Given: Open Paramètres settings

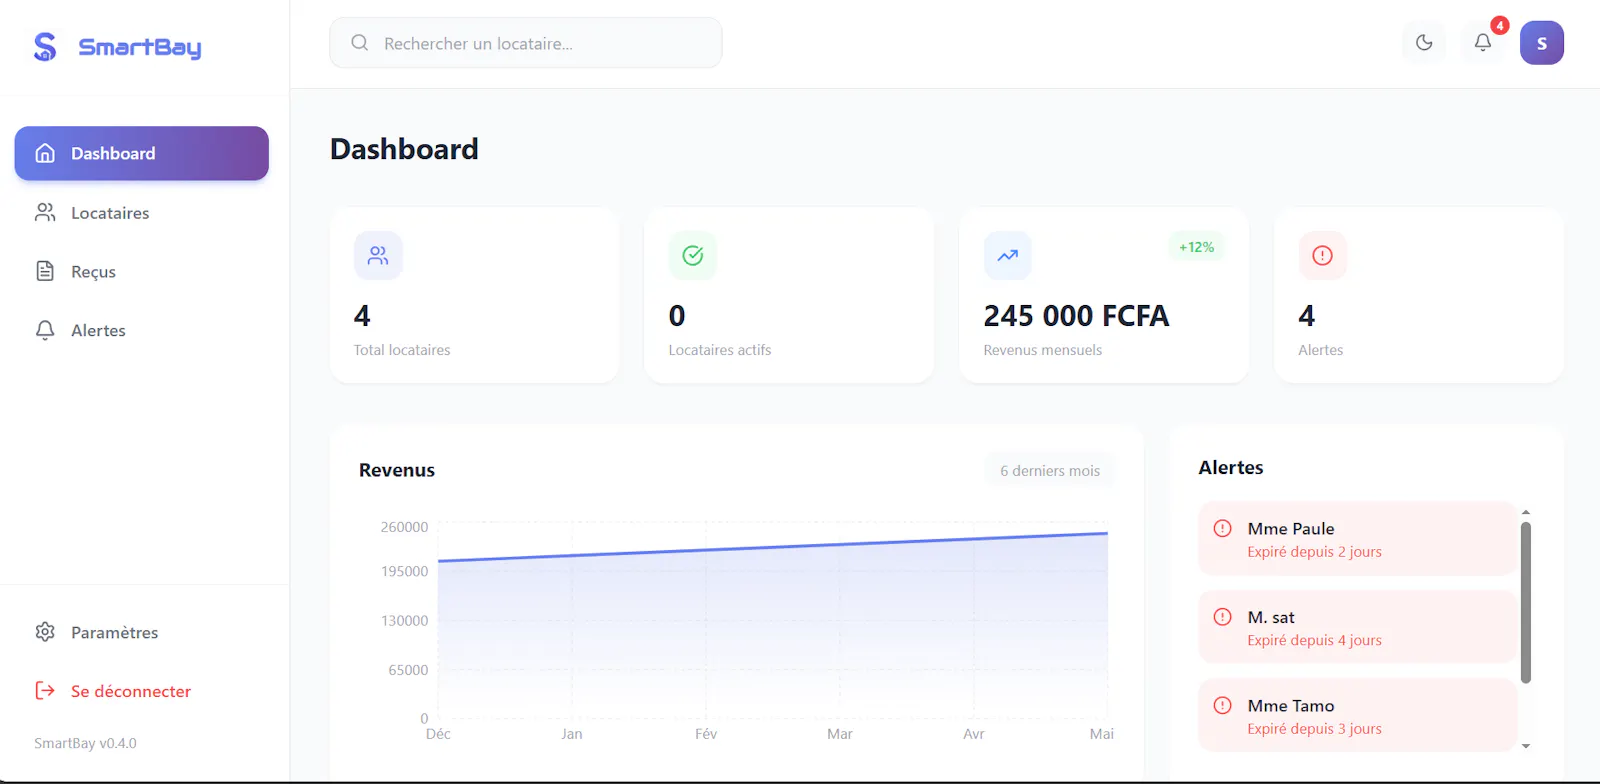Looking at the screenshot, I should 142,632.
